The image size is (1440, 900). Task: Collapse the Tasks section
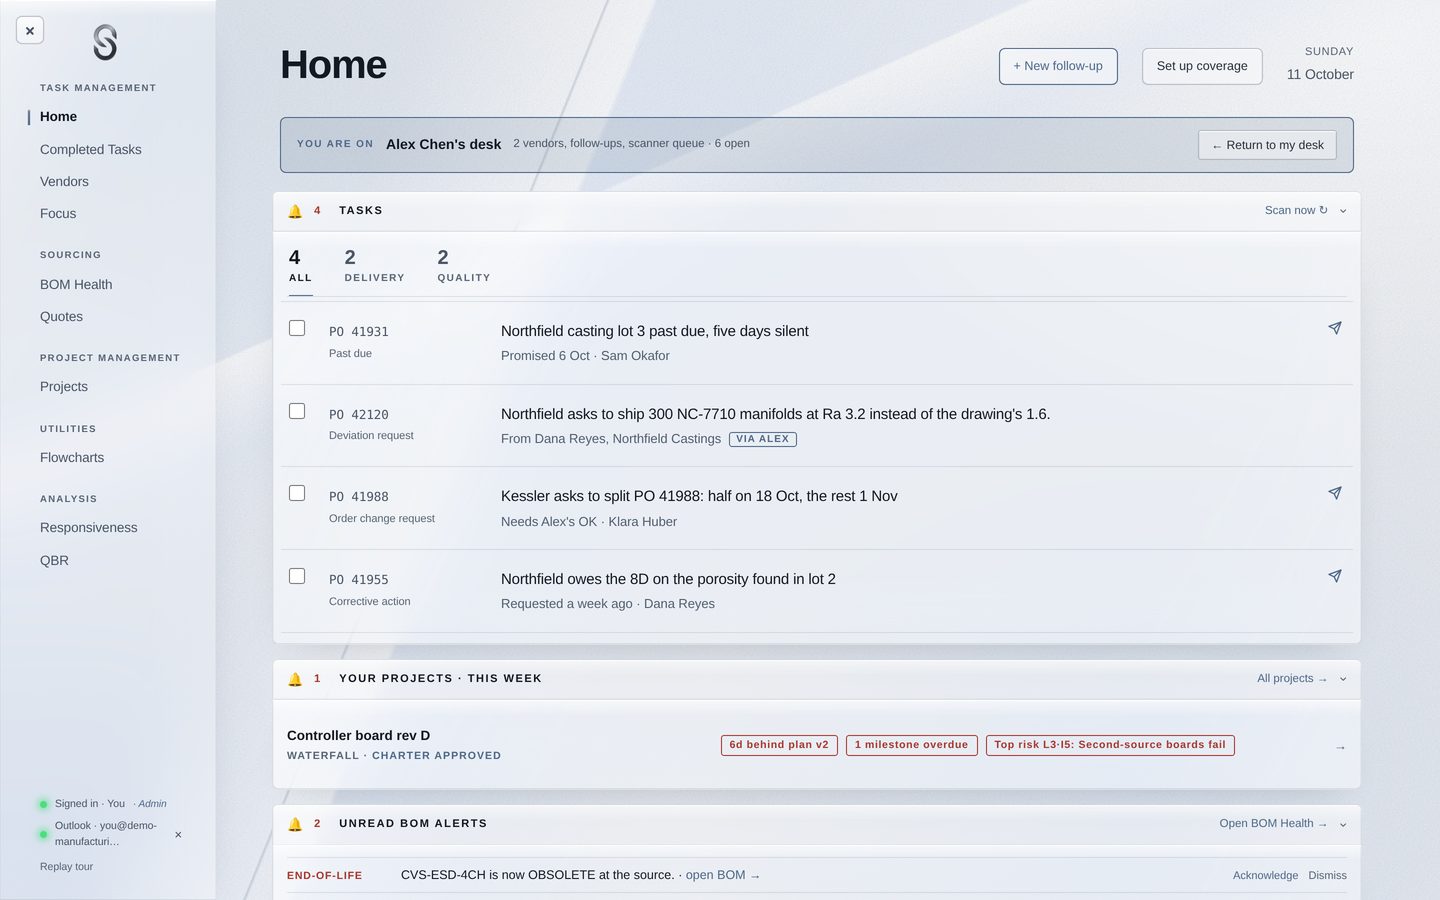pos(1343,211)
